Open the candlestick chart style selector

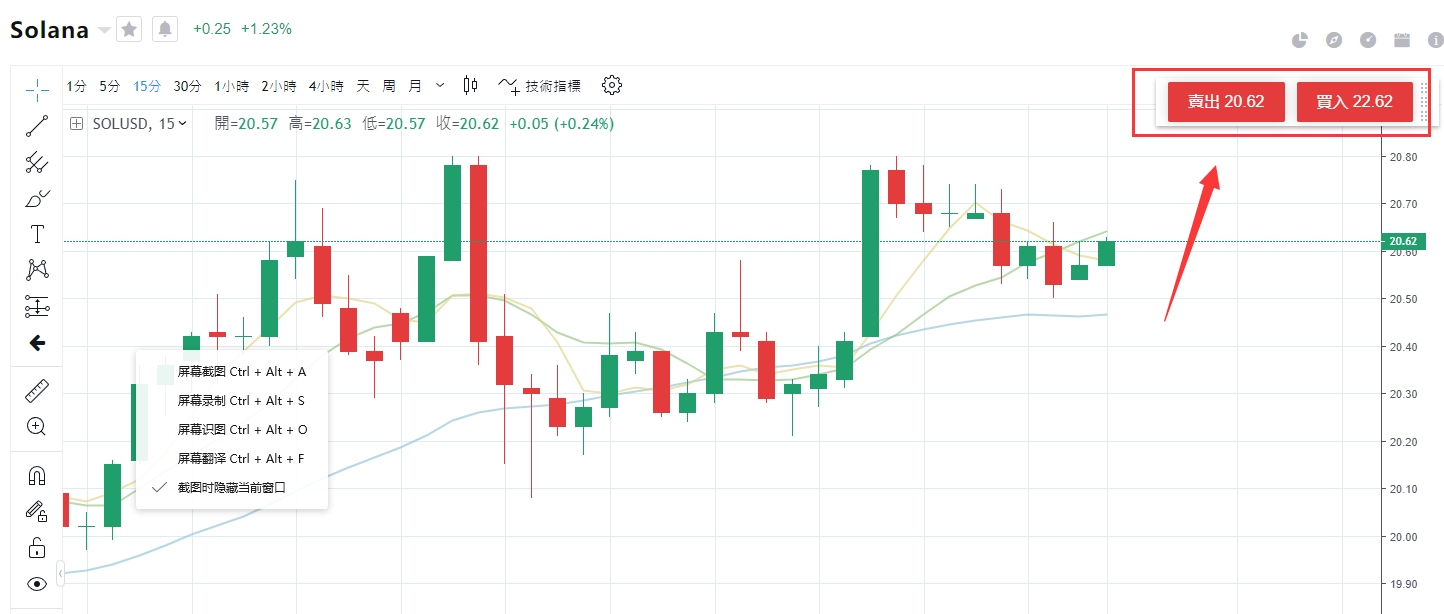471,85
